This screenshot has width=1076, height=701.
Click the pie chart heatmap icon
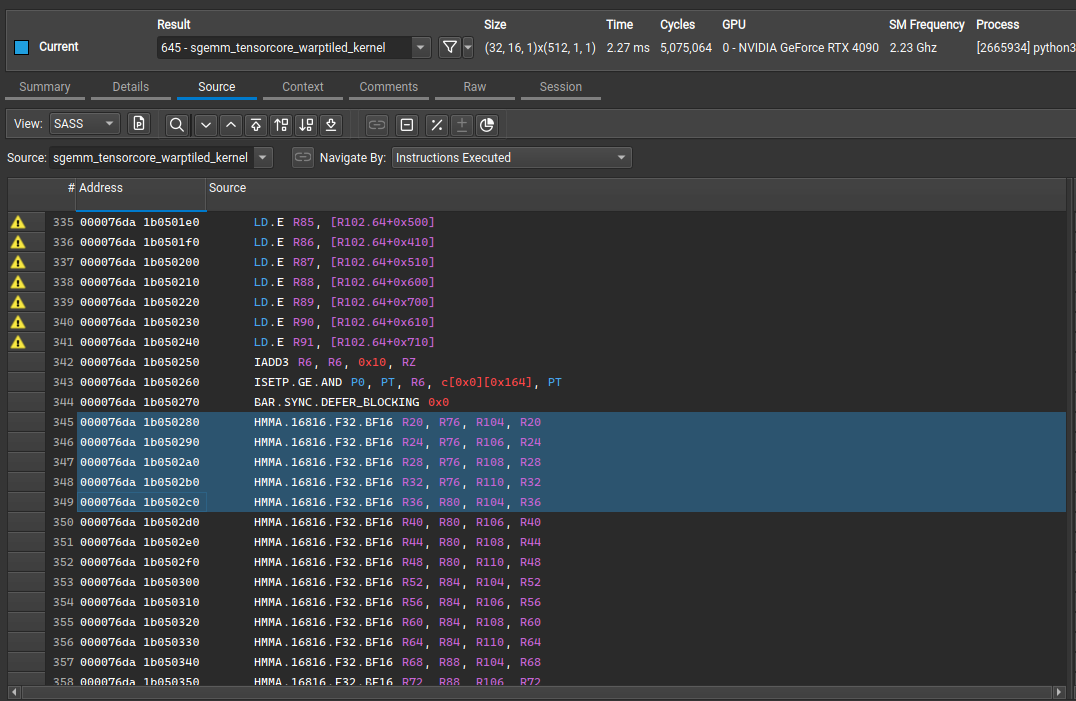[x=487, y=125]
